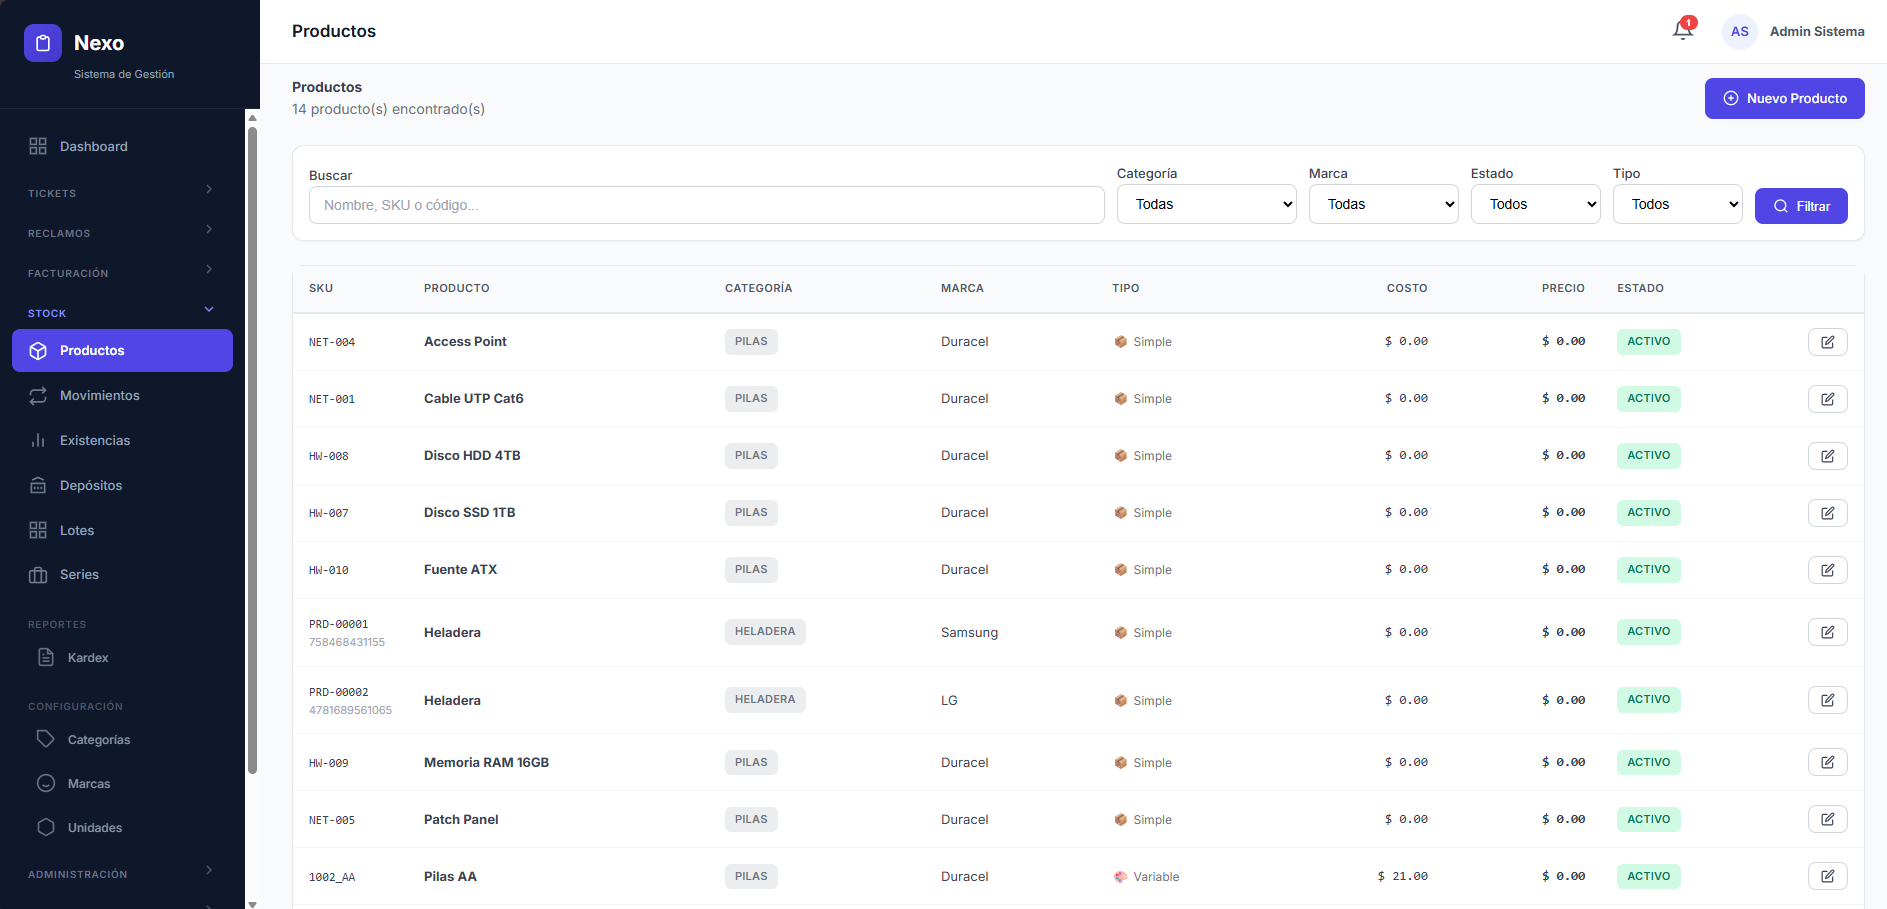The image size is (1887, 909).
Task: Edit the Memoria RAM 16GB row
Action: click(1827, 762)
